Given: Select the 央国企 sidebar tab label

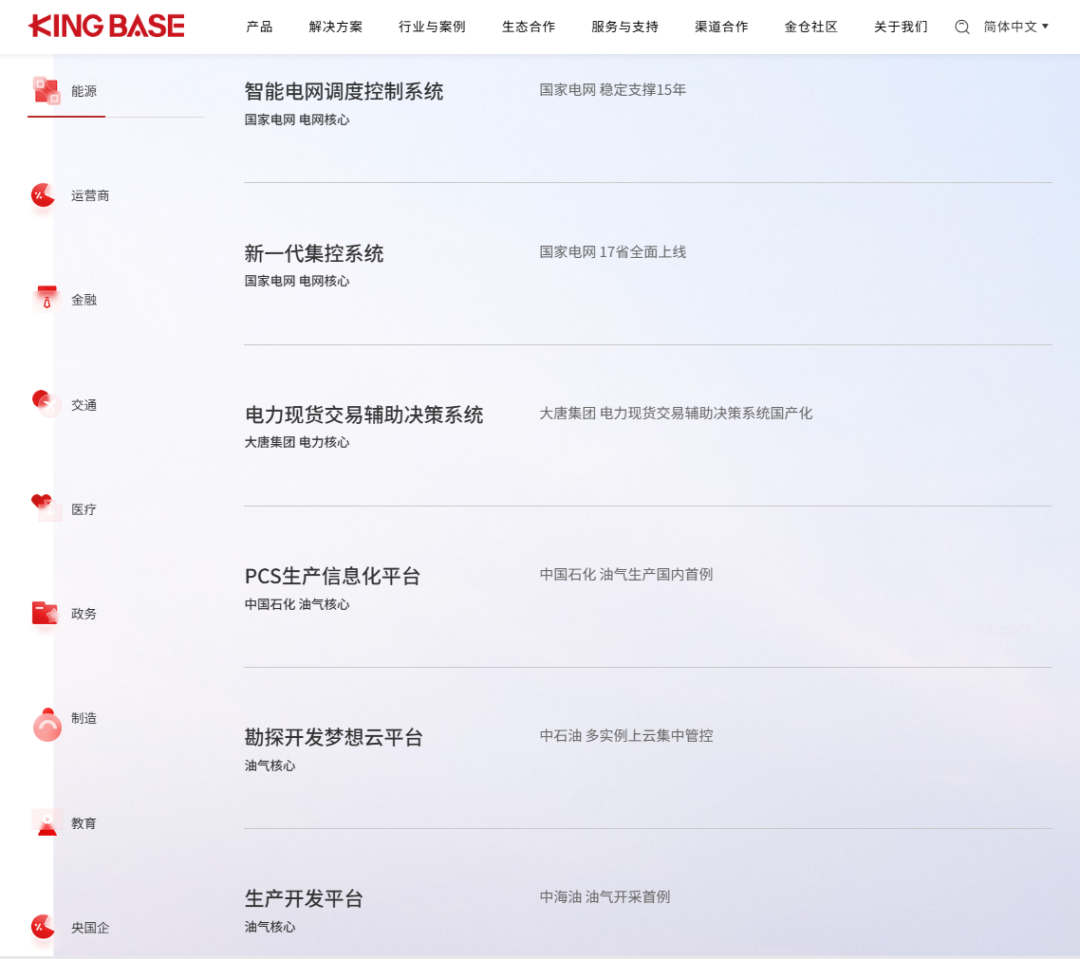Looking at the screenshot, I should (90, 927).
